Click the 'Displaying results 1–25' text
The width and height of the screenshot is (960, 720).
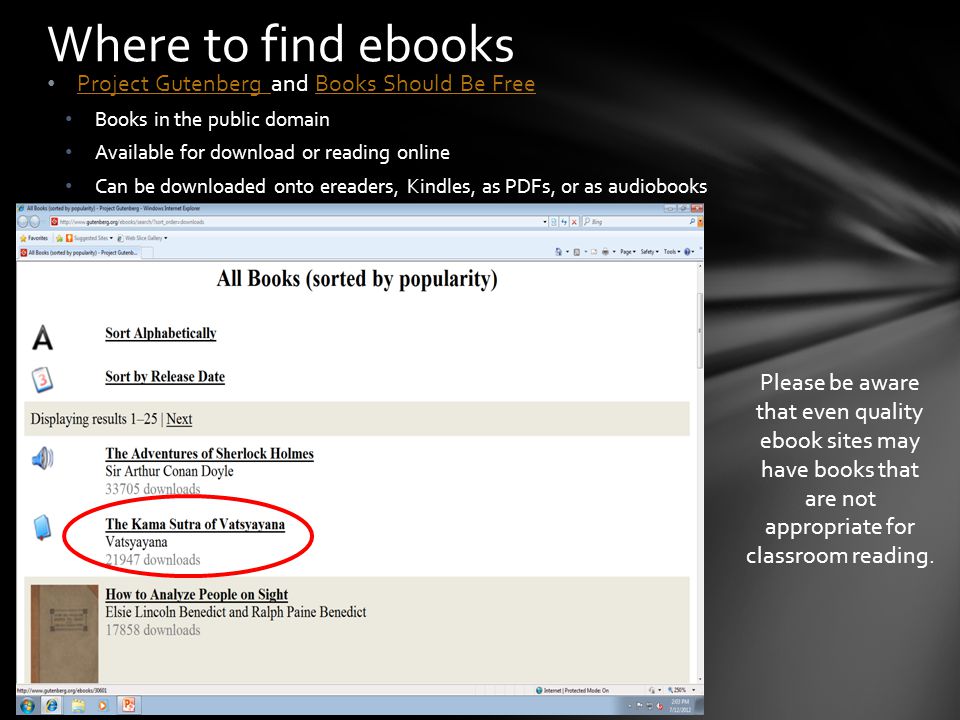click(x=94, y=419)
